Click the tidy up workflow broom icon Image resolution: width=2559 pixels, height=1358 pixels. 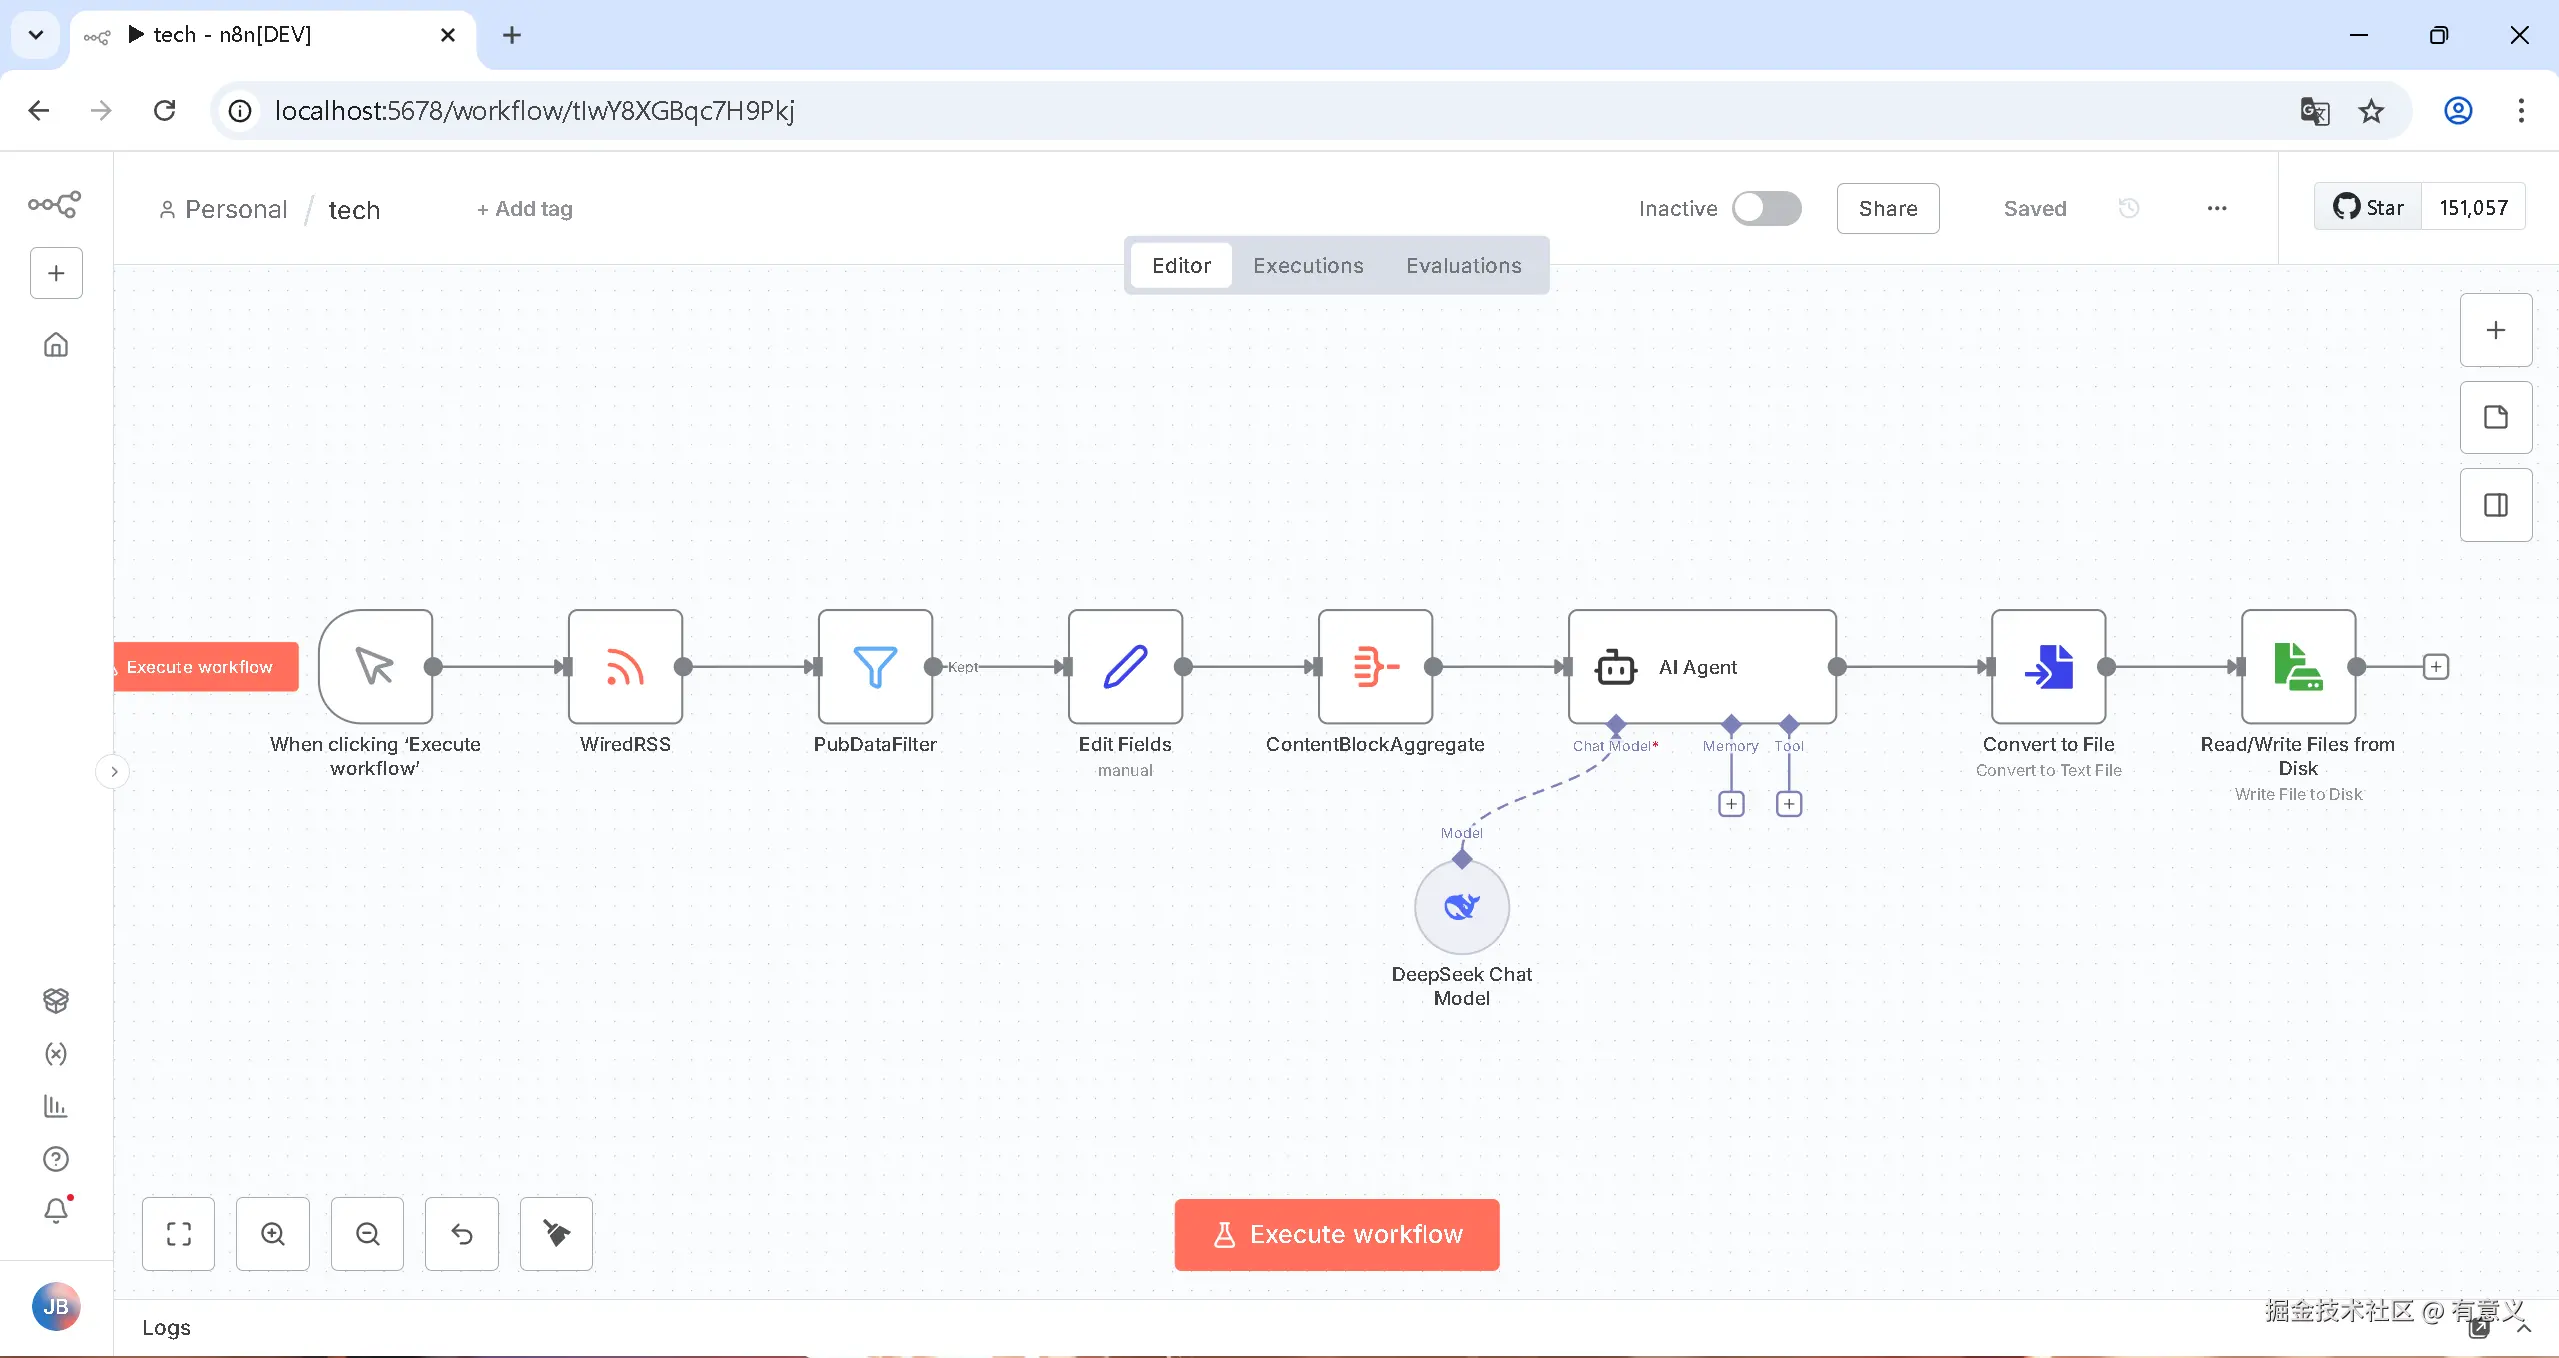coord(556,1233)
